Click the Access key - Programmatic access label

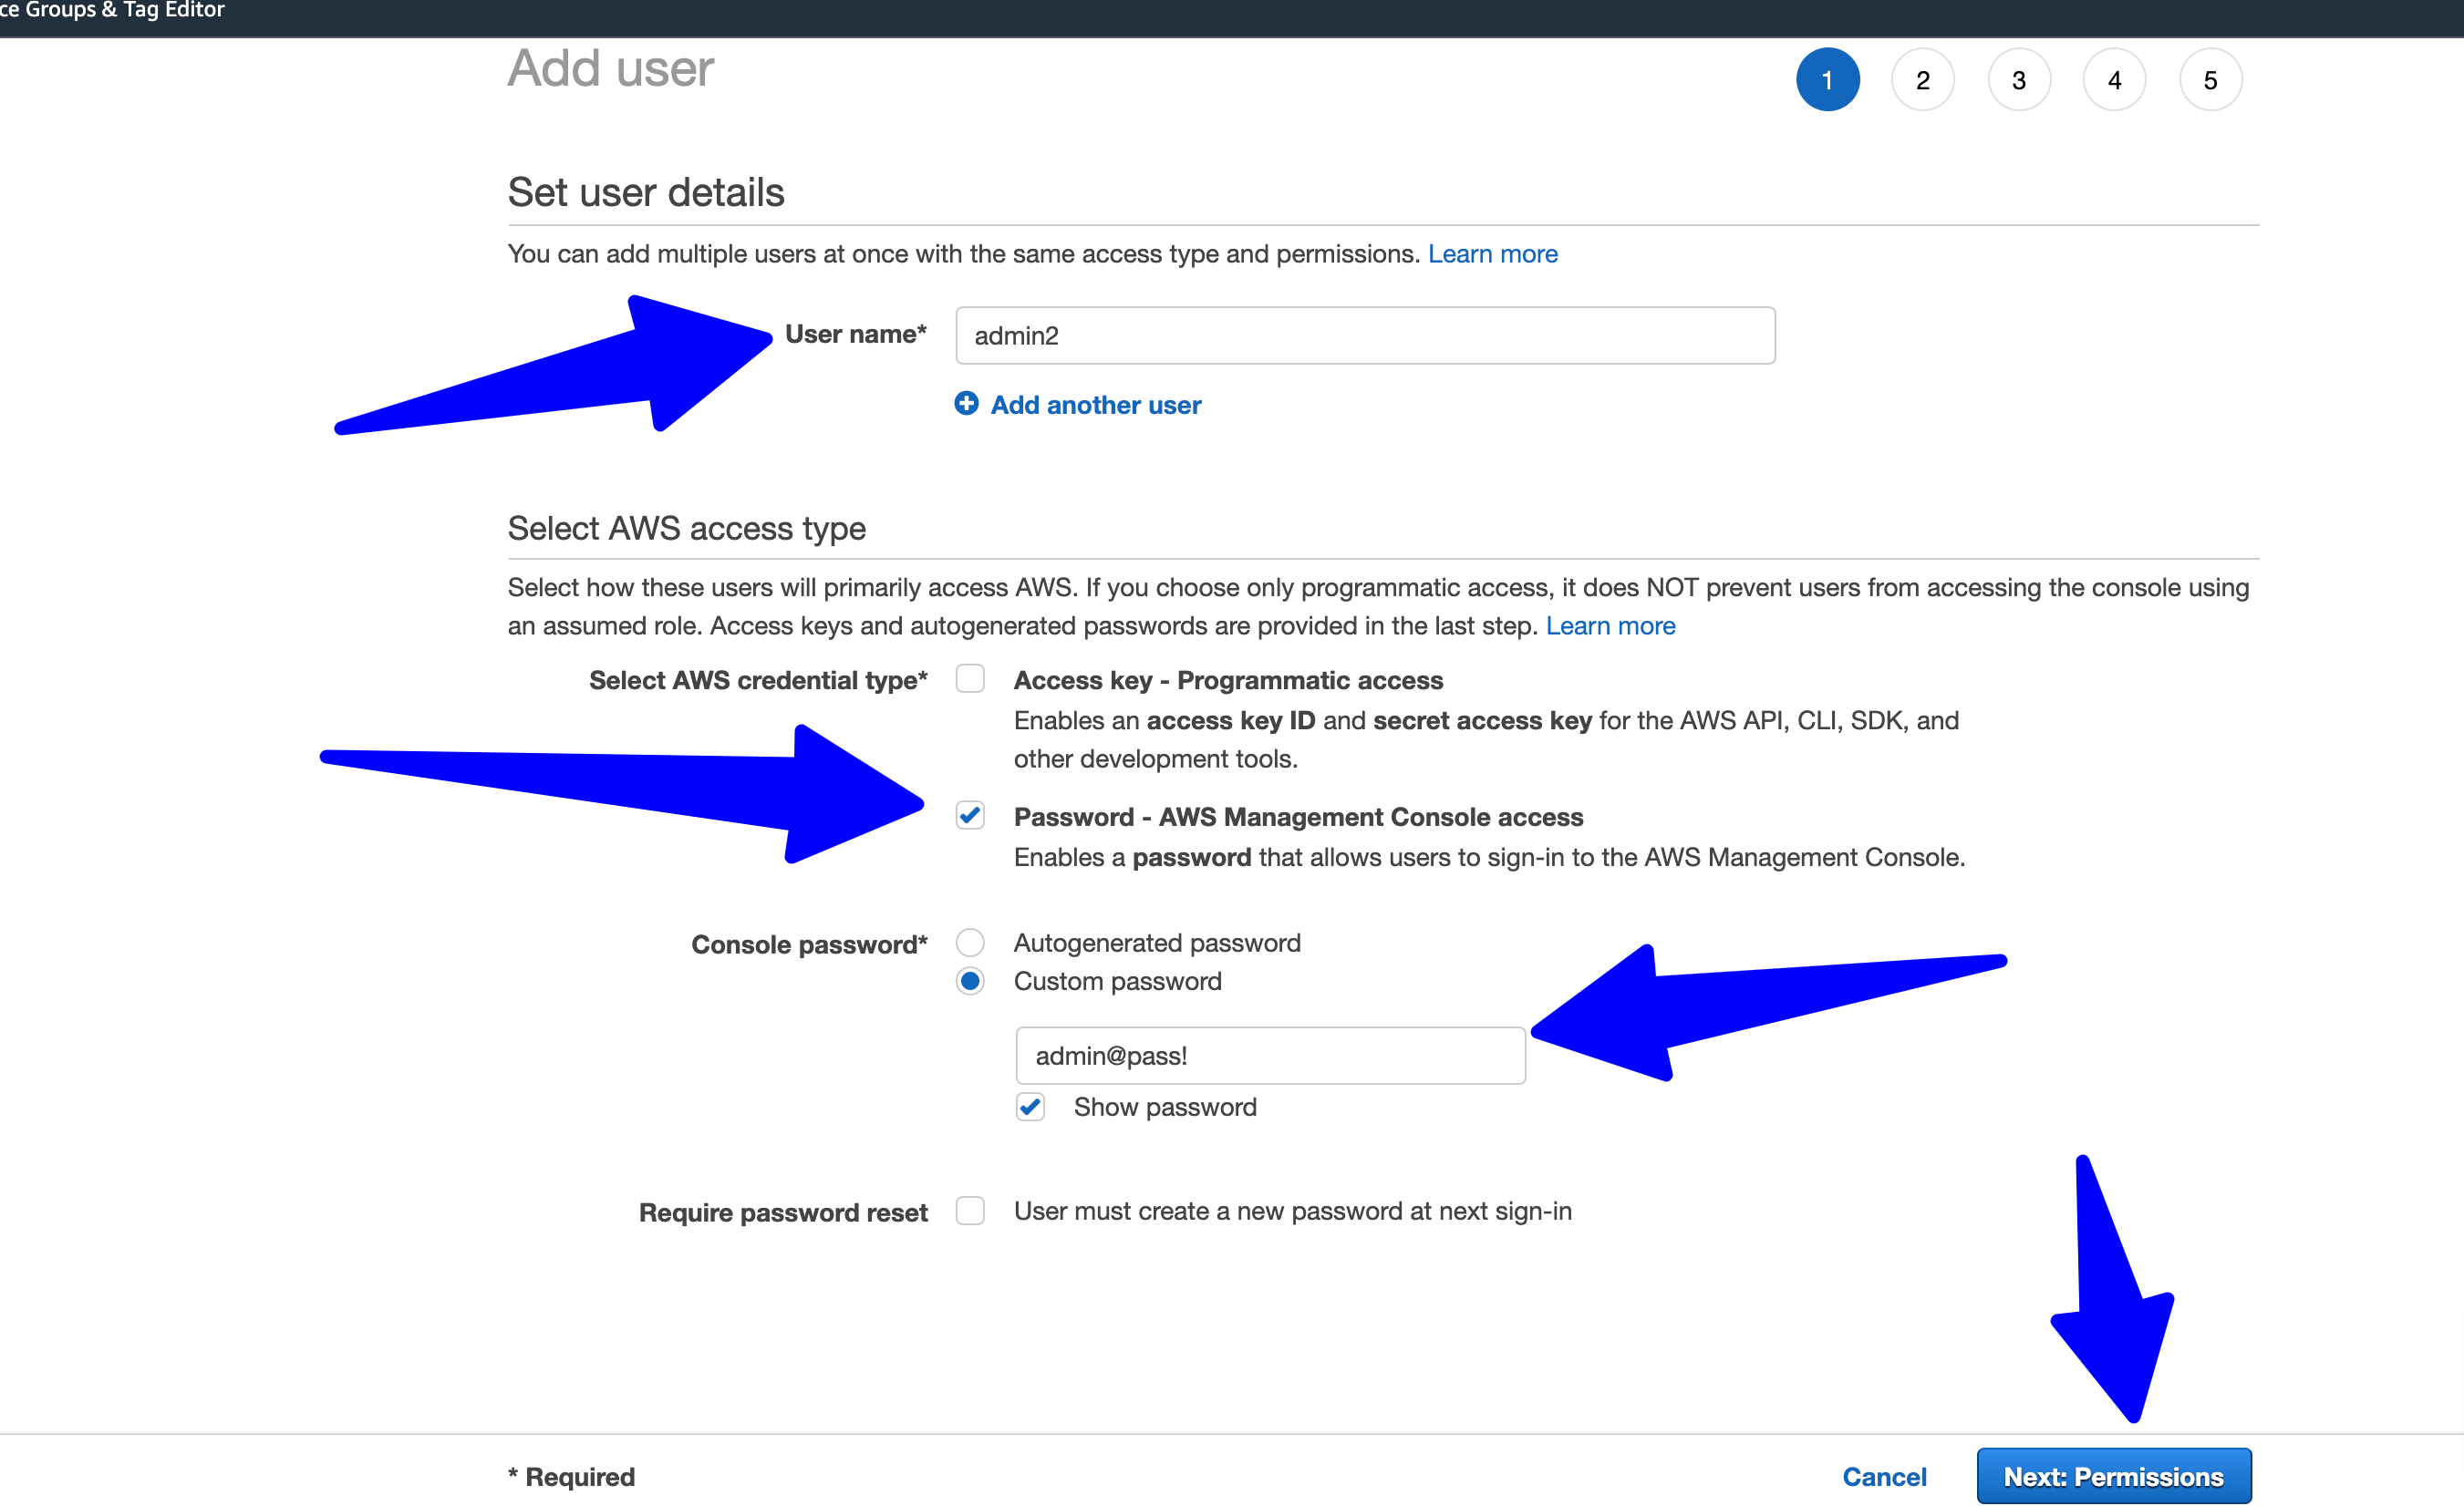click(x=1228, y=680)
